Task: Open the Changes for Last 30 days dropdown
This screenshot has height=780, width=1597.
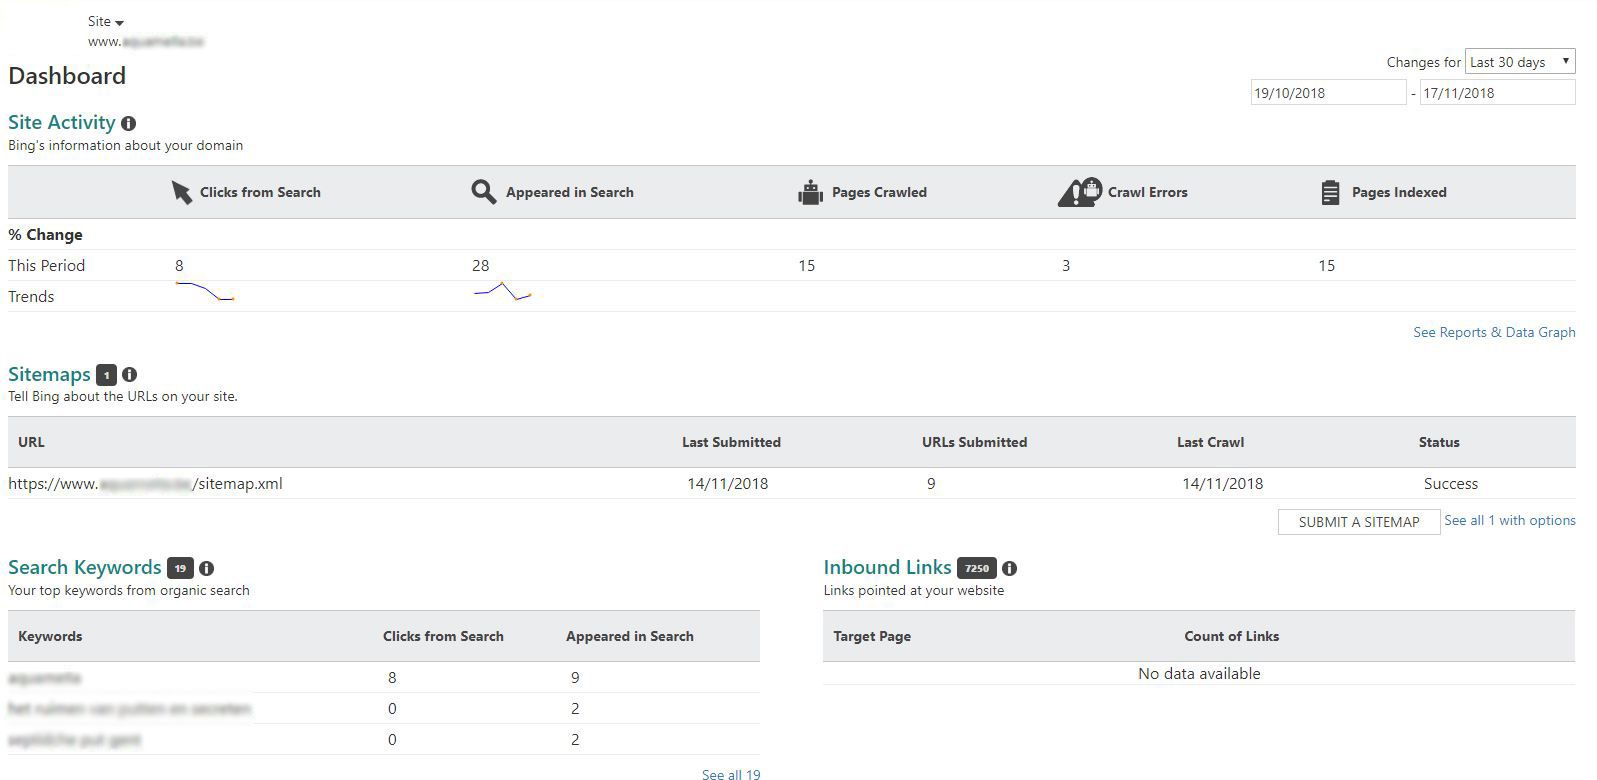Action: [x=1520, y=61]
